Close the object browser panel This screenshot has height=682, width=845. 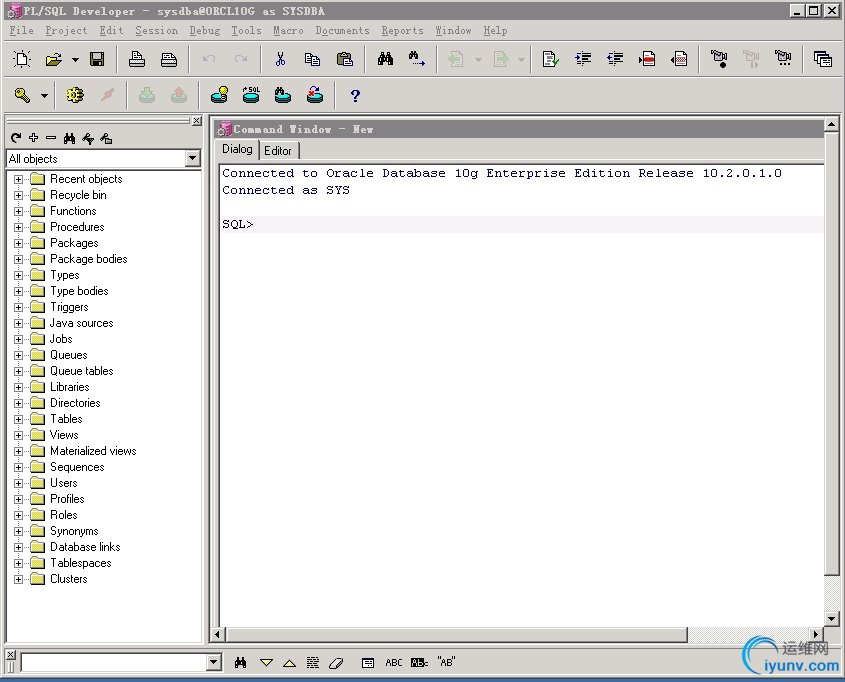pyautogui.click(x=197, y=121)
